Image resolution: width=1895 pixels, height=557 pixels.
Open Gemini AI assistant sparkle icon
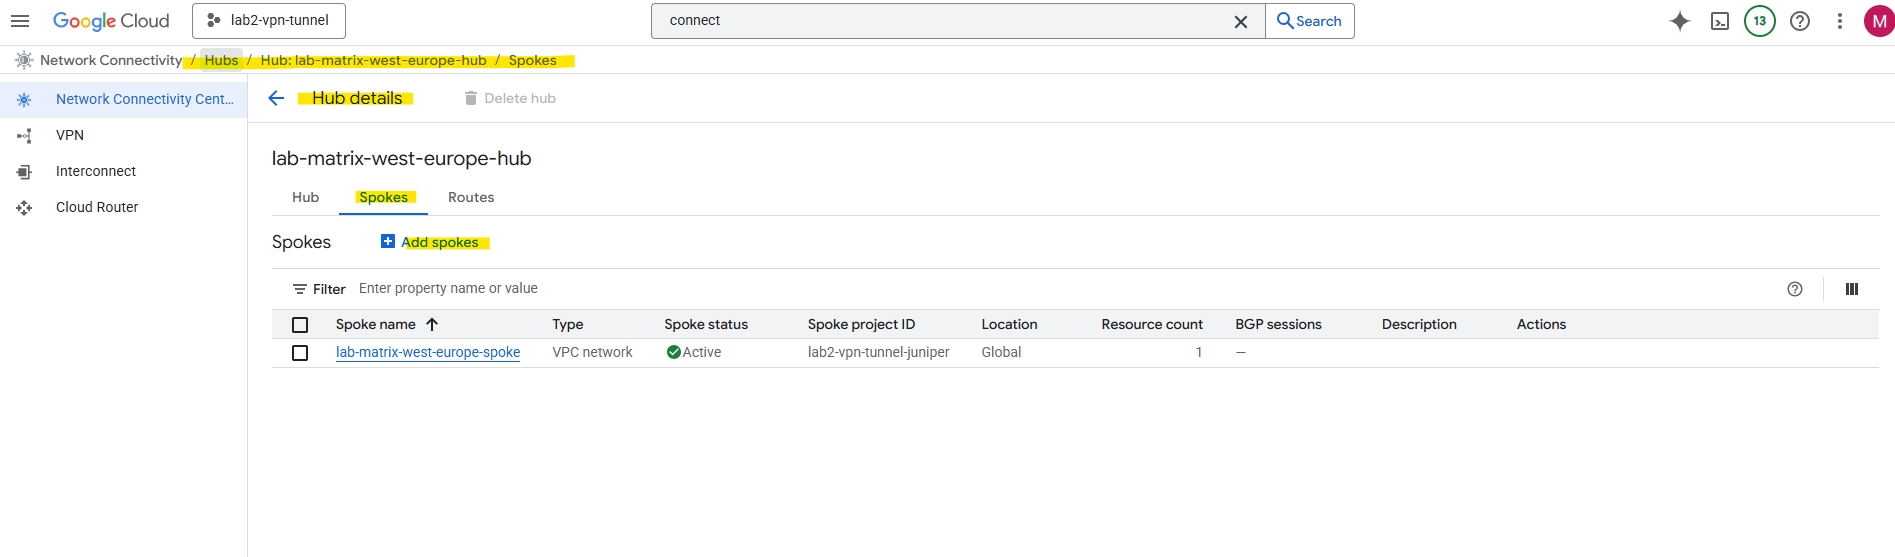coord(1680,21)
